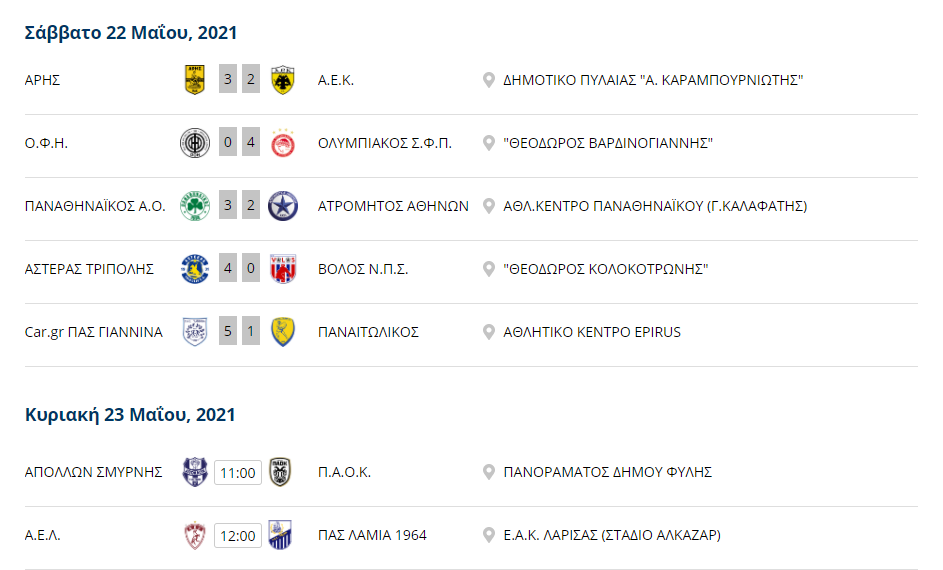Open the ΒΟΛΟΣ Ν.Π.Σ. team link
Screen dimensions: 943x570
[x=363, y=269]
